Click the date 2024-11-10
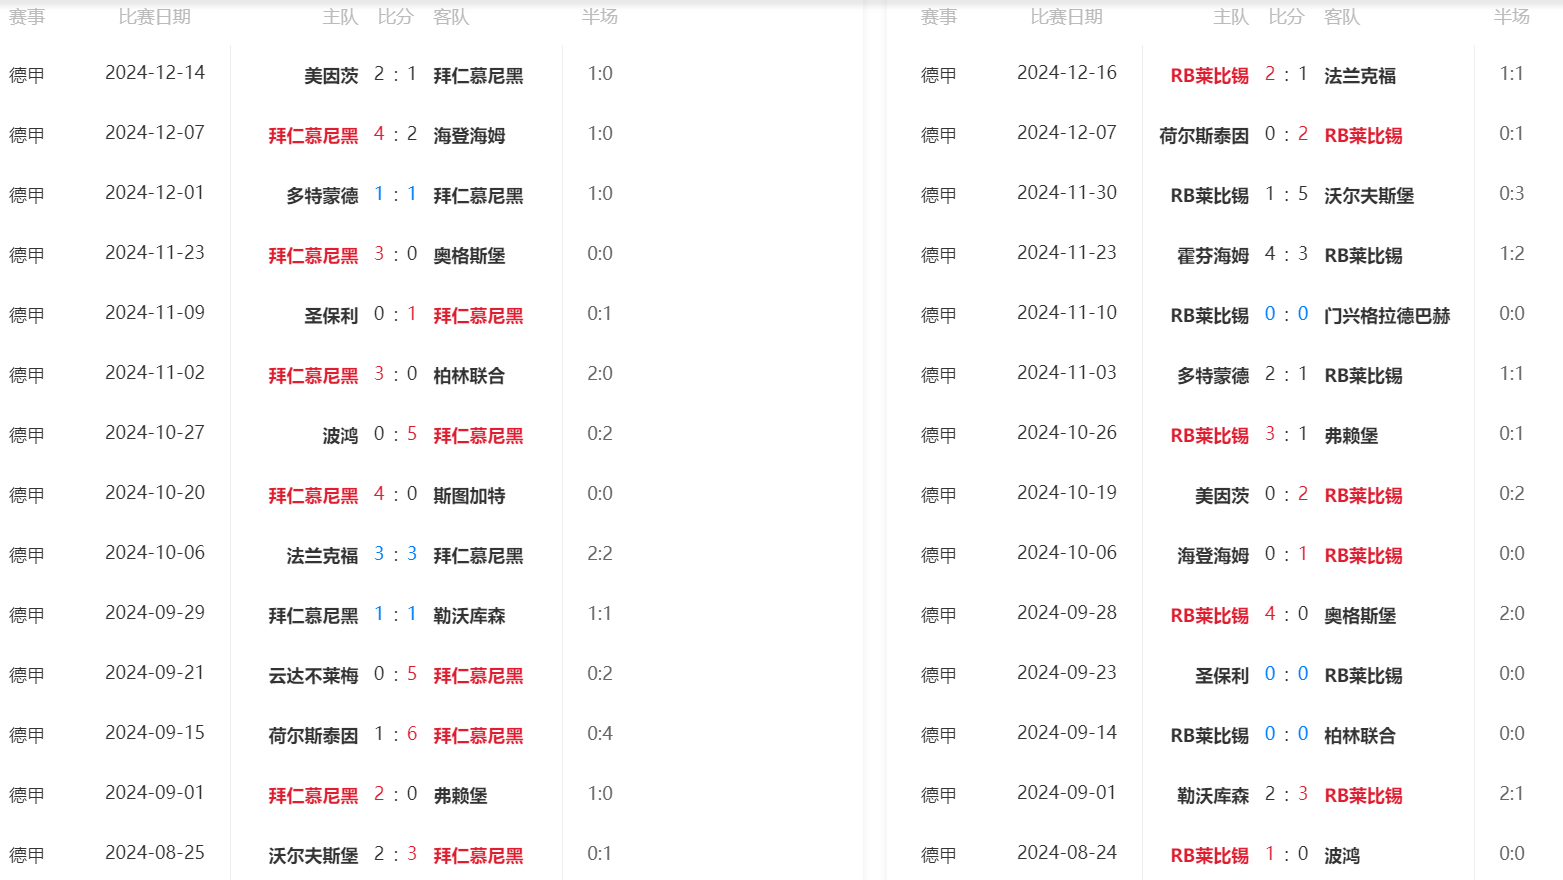Viewport: 1563px width, 880px height. point(1067,313)
